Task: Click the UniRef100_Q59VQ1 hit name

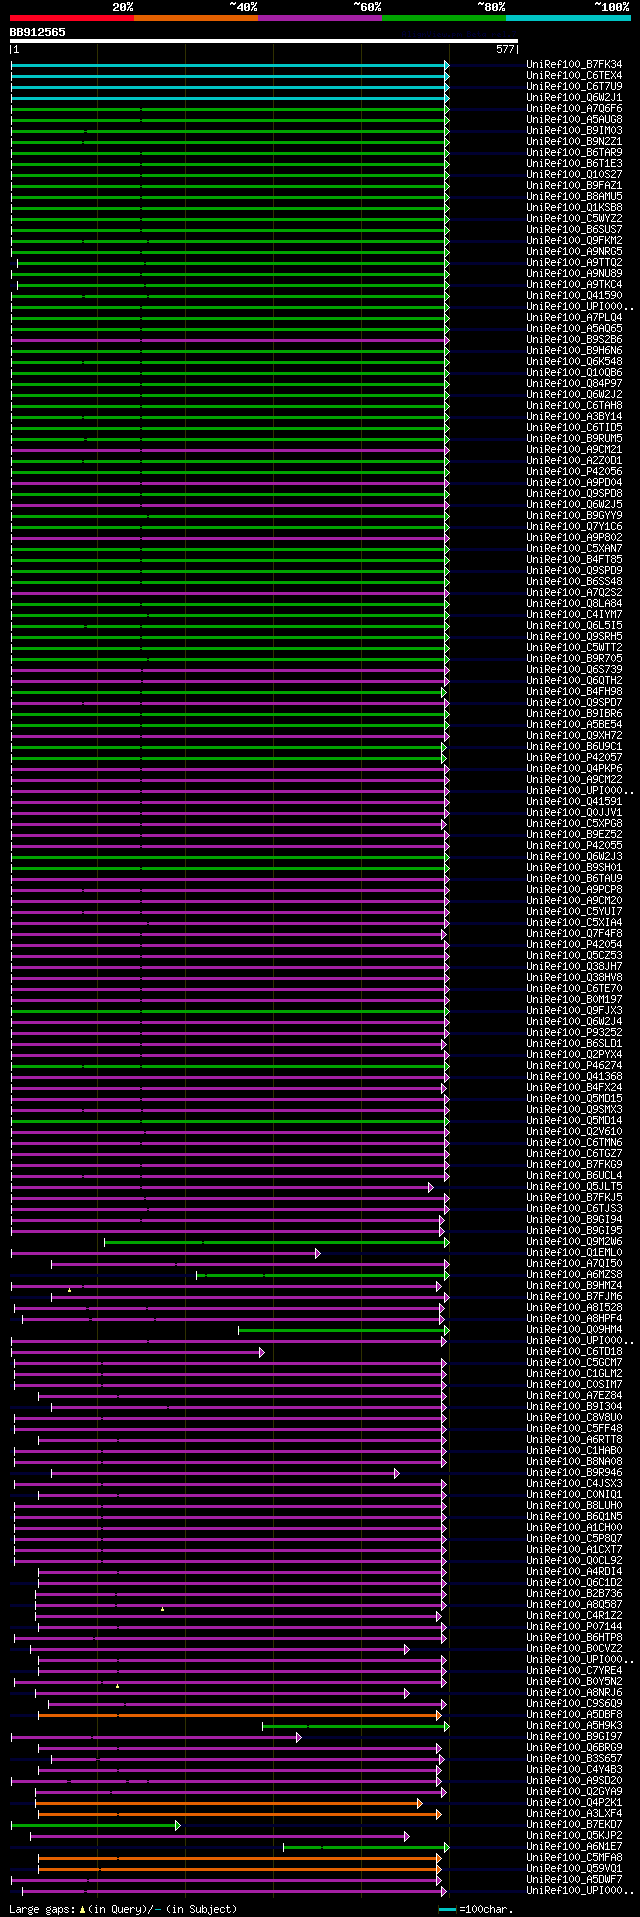Action: [x=574, y=1868]
